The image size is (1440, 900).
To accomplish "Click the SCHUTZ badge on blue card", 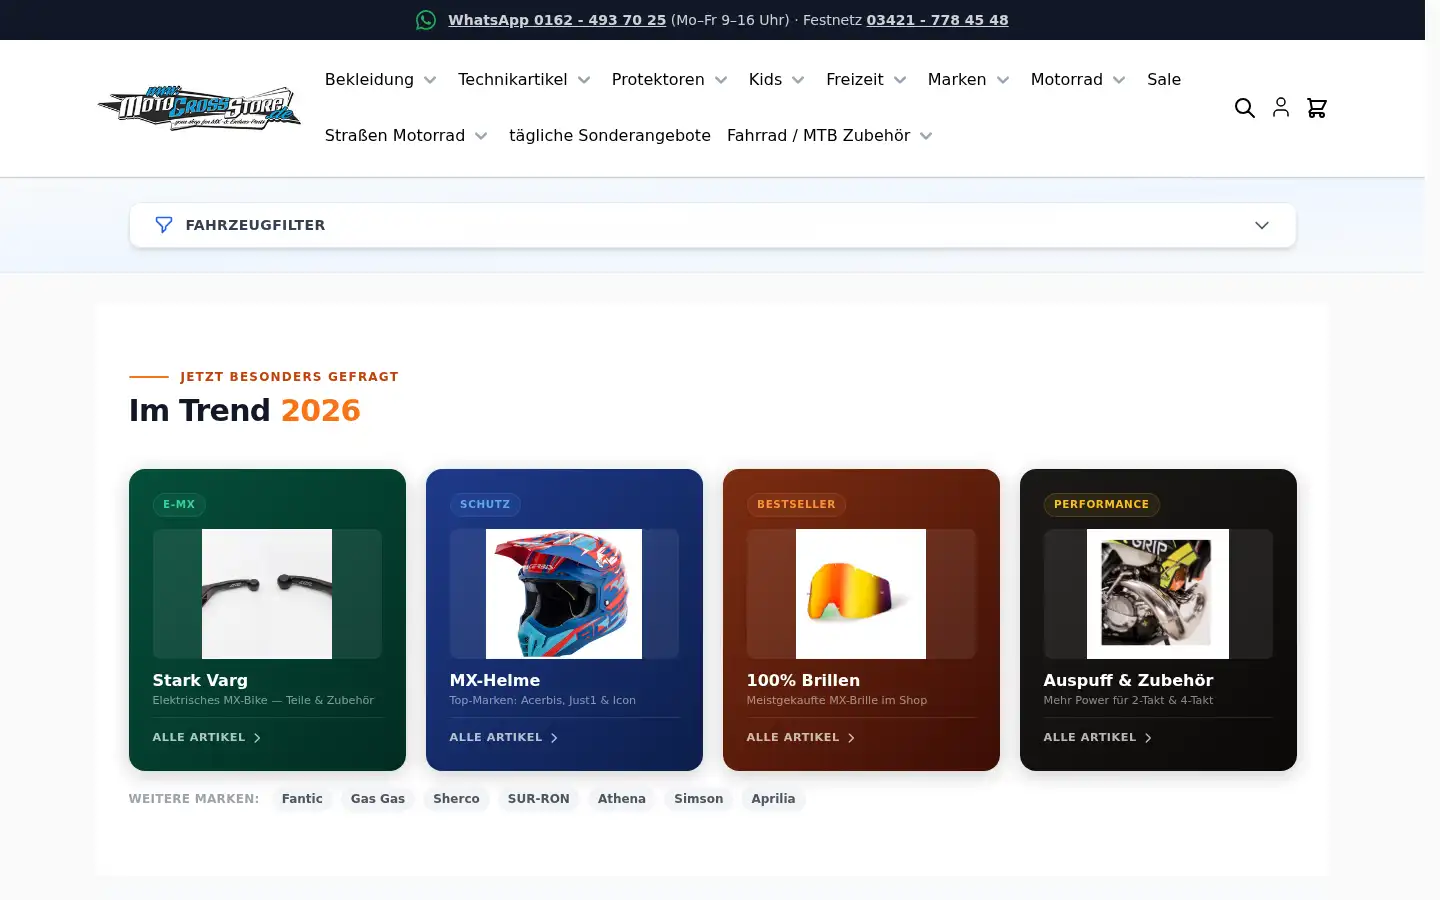I will pyautogui.click(x=485, y=504).
